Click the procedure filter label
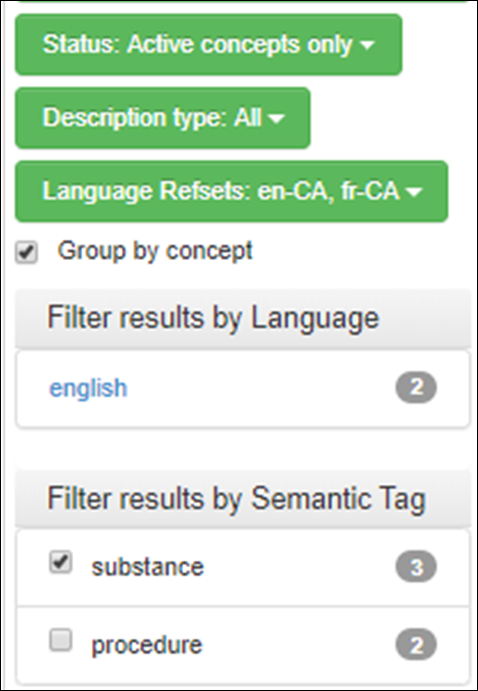Viewport: 478px width, 691px height. click(x=147, y=646)
